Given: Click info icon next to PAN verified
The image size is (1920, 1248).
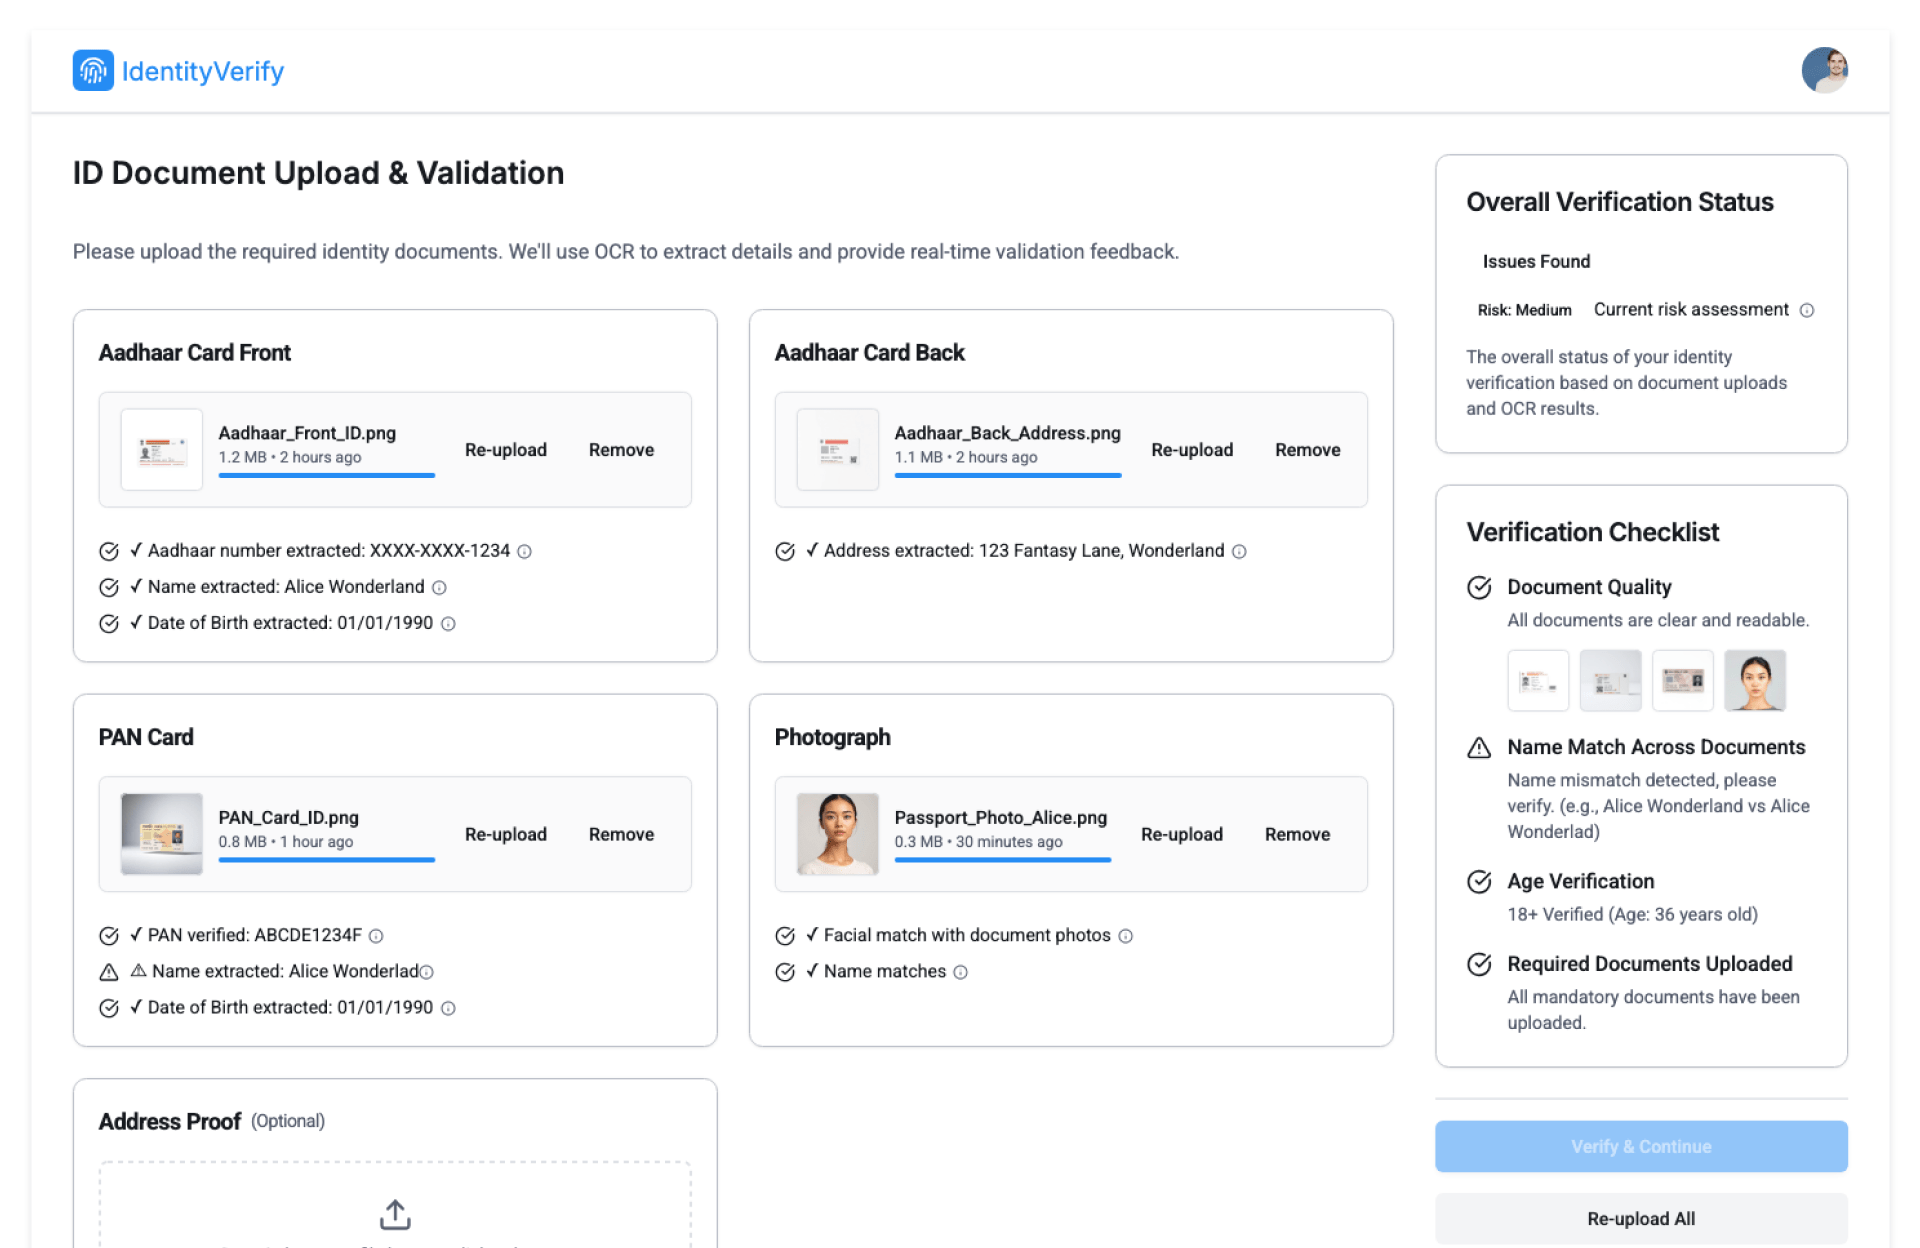Looking at the screenshot, I should pos(376,936).
